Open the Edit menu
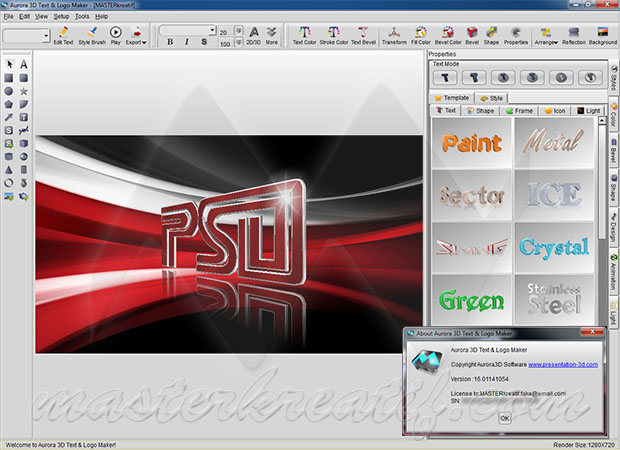The width and height of the screenshot is (620, 450). tap(25, 17)
